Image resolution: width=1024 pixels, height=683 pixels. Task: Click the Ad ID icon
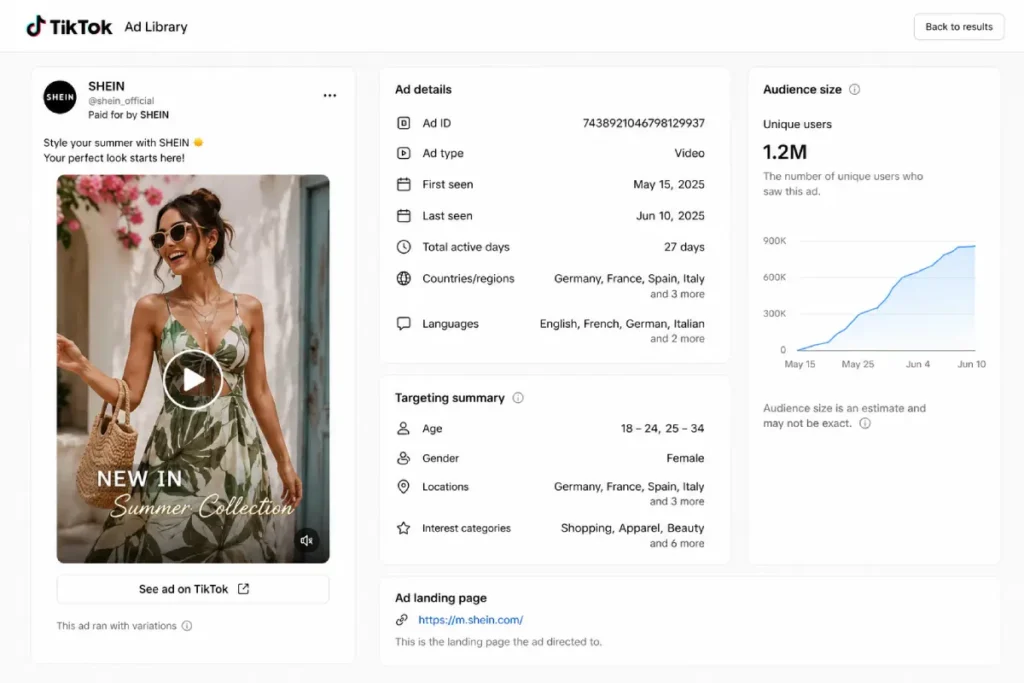point(404,123)
